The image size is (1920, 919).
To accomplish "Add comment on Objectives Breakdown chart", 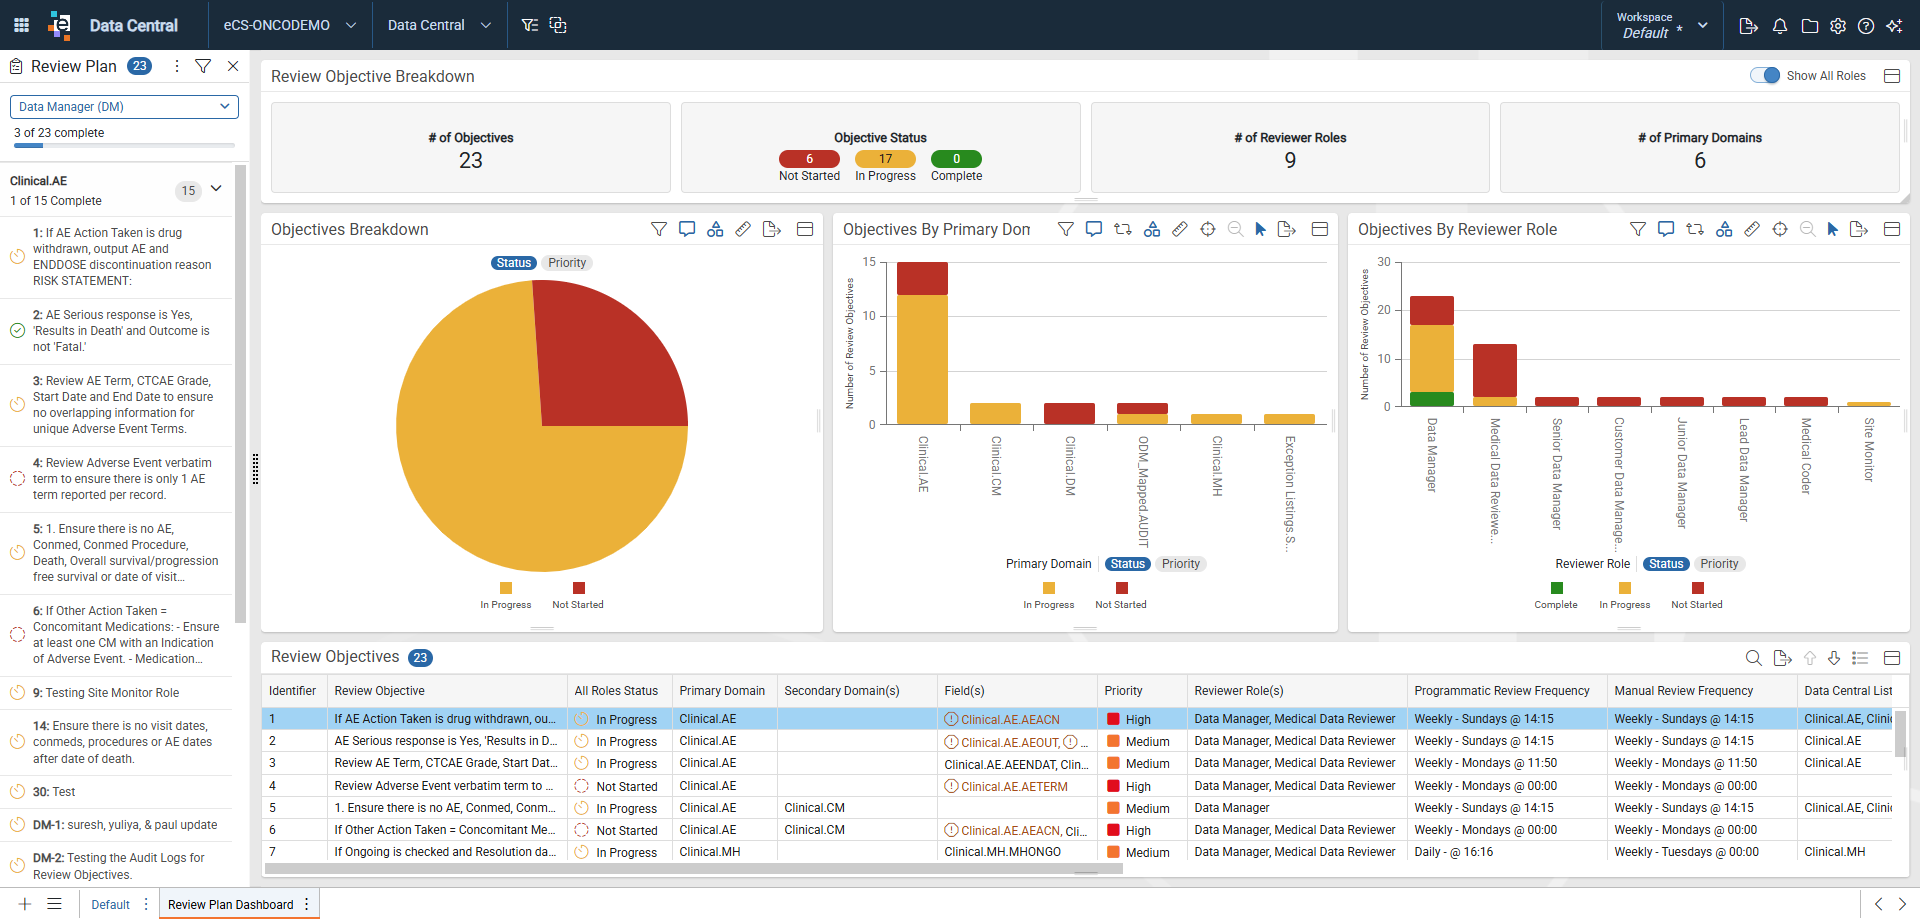I will (687, 229).
